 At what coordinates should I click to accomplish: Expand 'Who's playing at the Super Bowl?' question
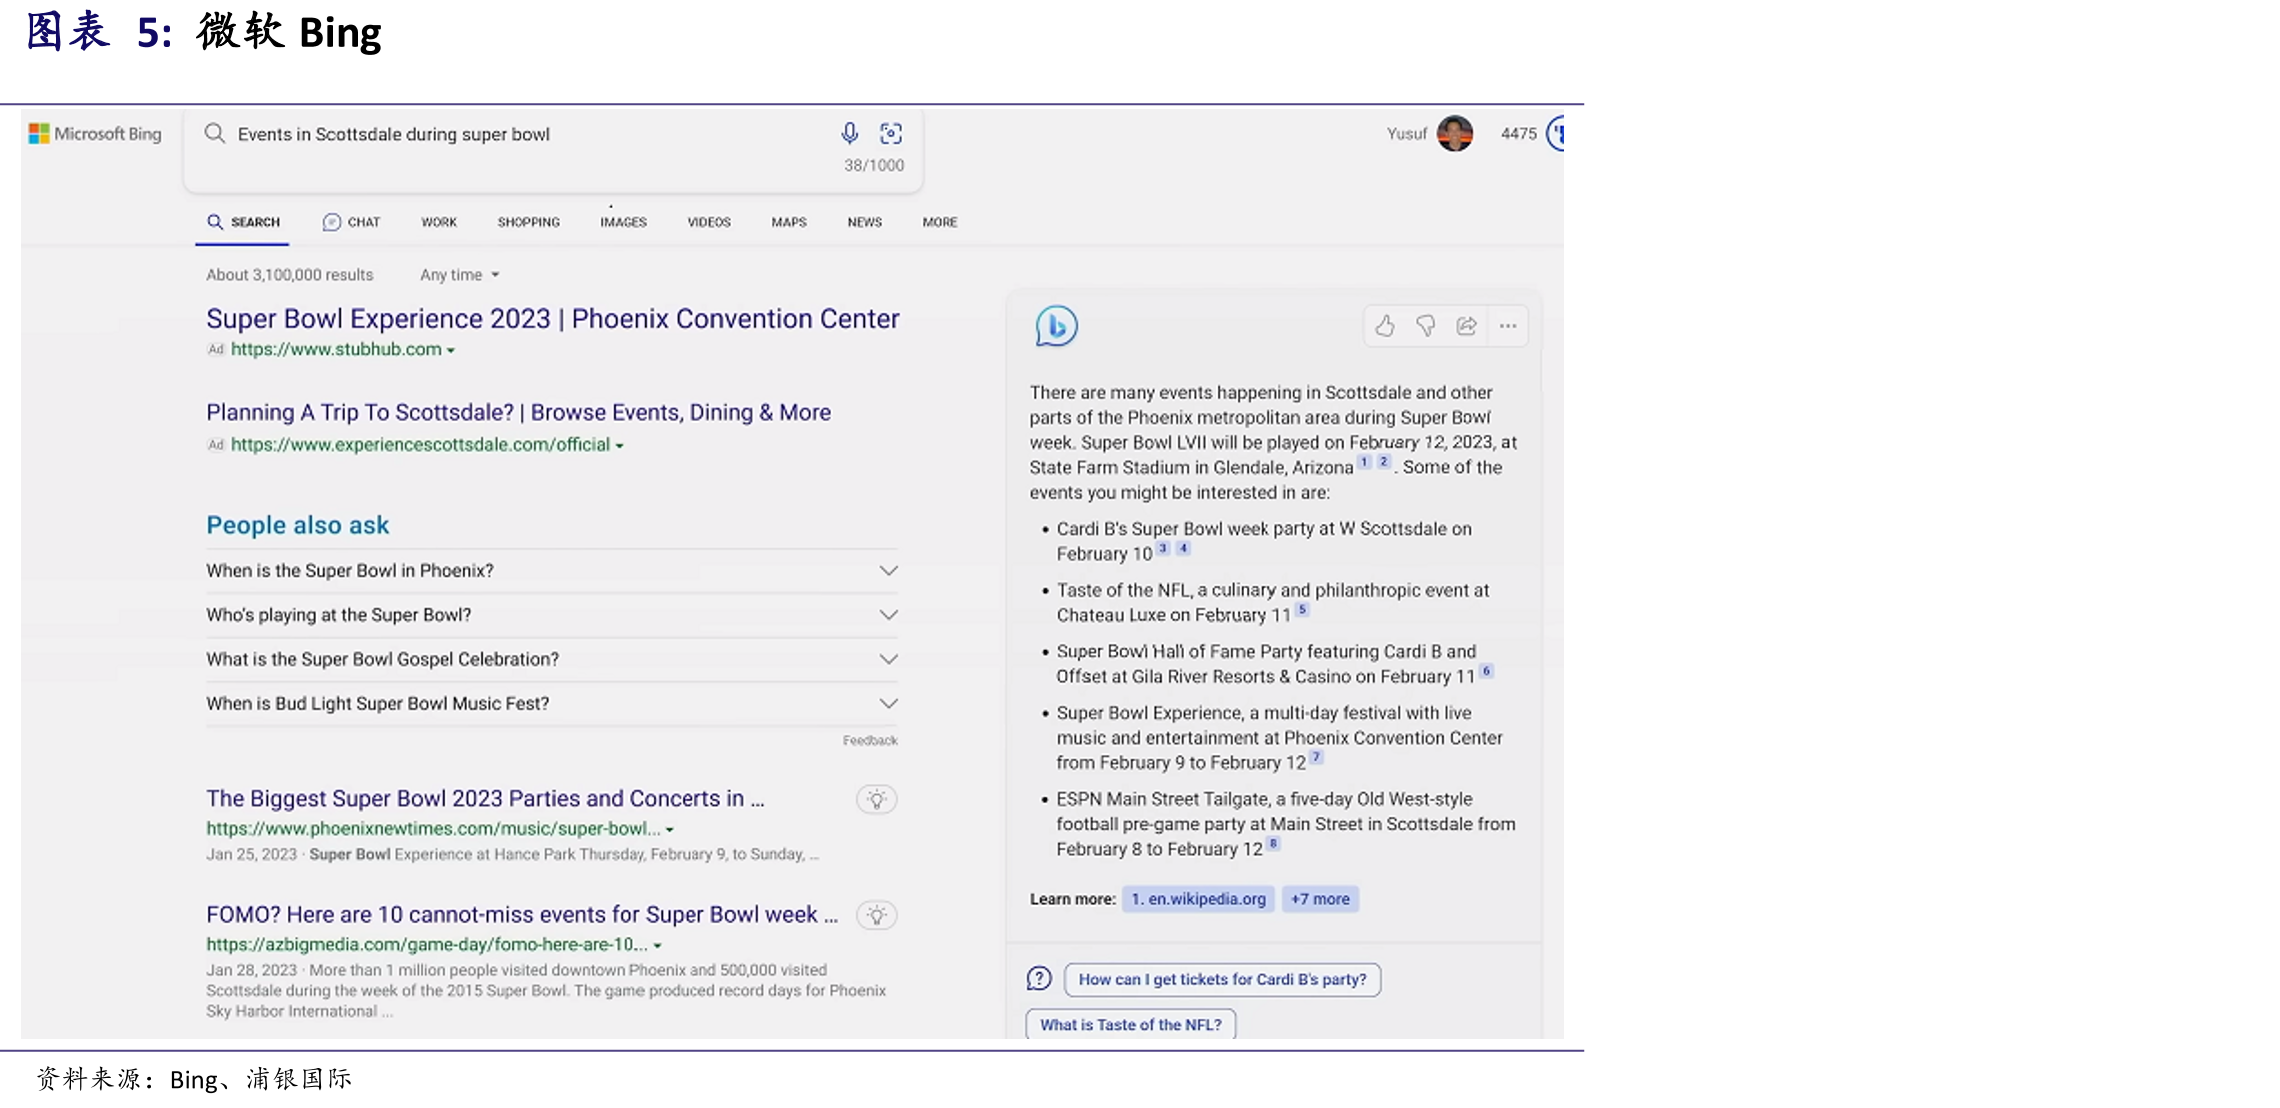[x=552, y=615]
